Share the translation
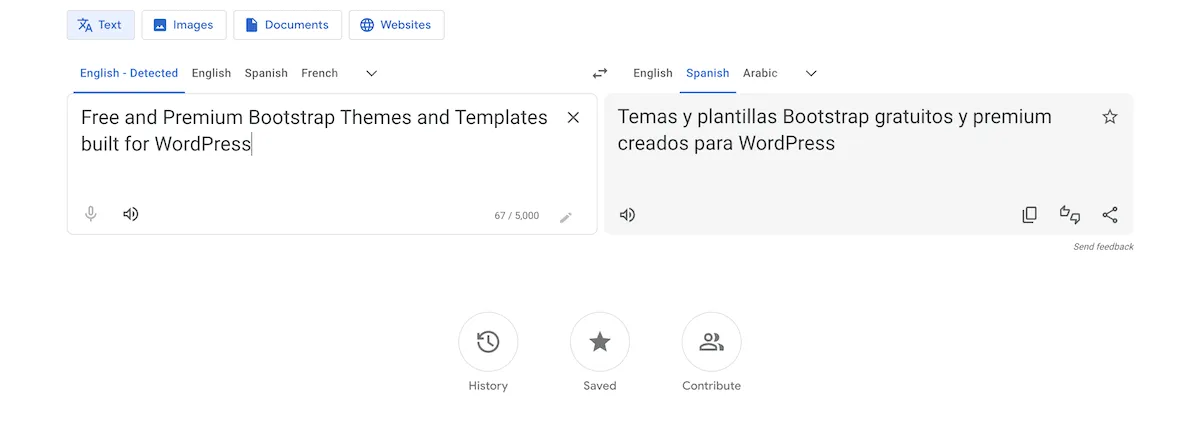This screenshot has width=1200, height=423. click(x=1110, y=215)
